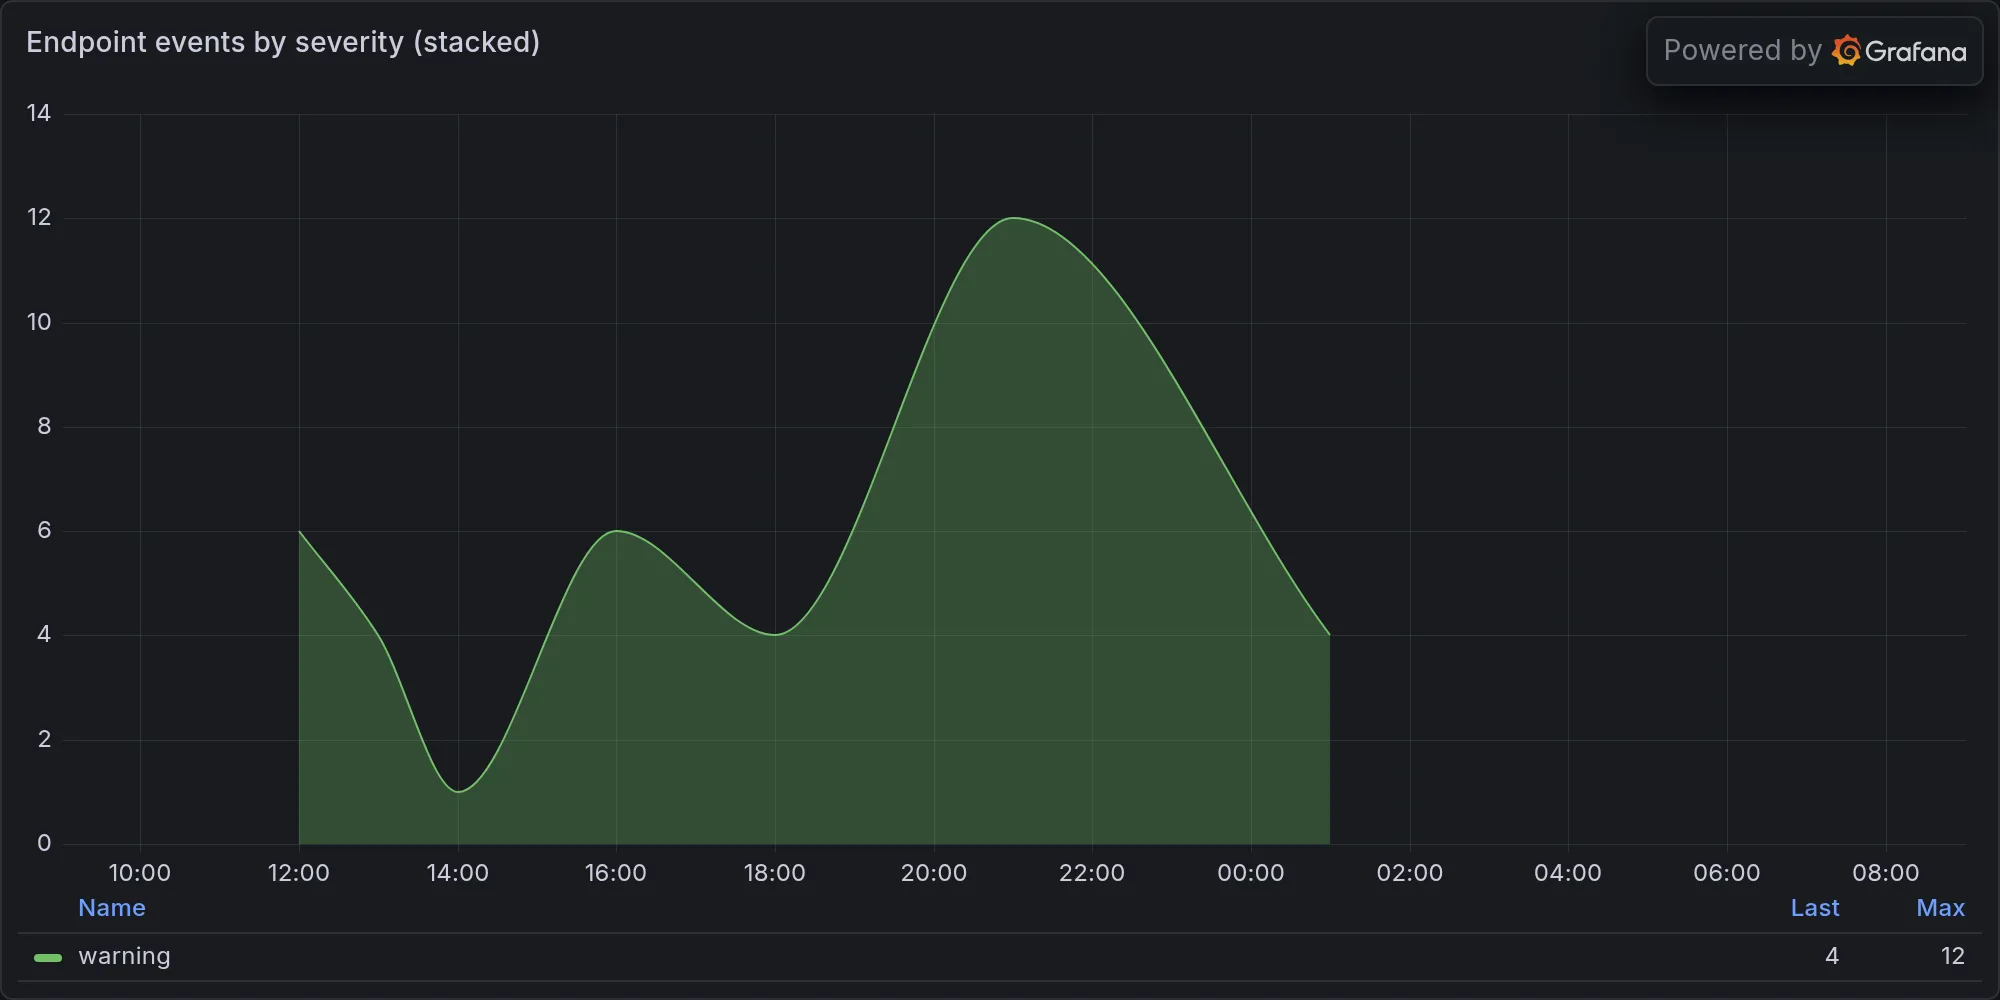Click the 20:00 x-axis label

[x=934, y=873]
